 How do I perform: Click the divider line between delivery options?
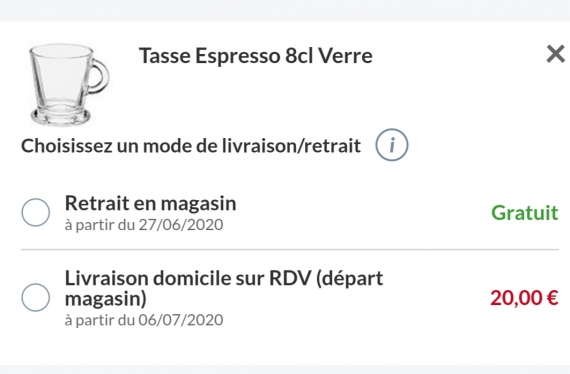pos(290,250)
